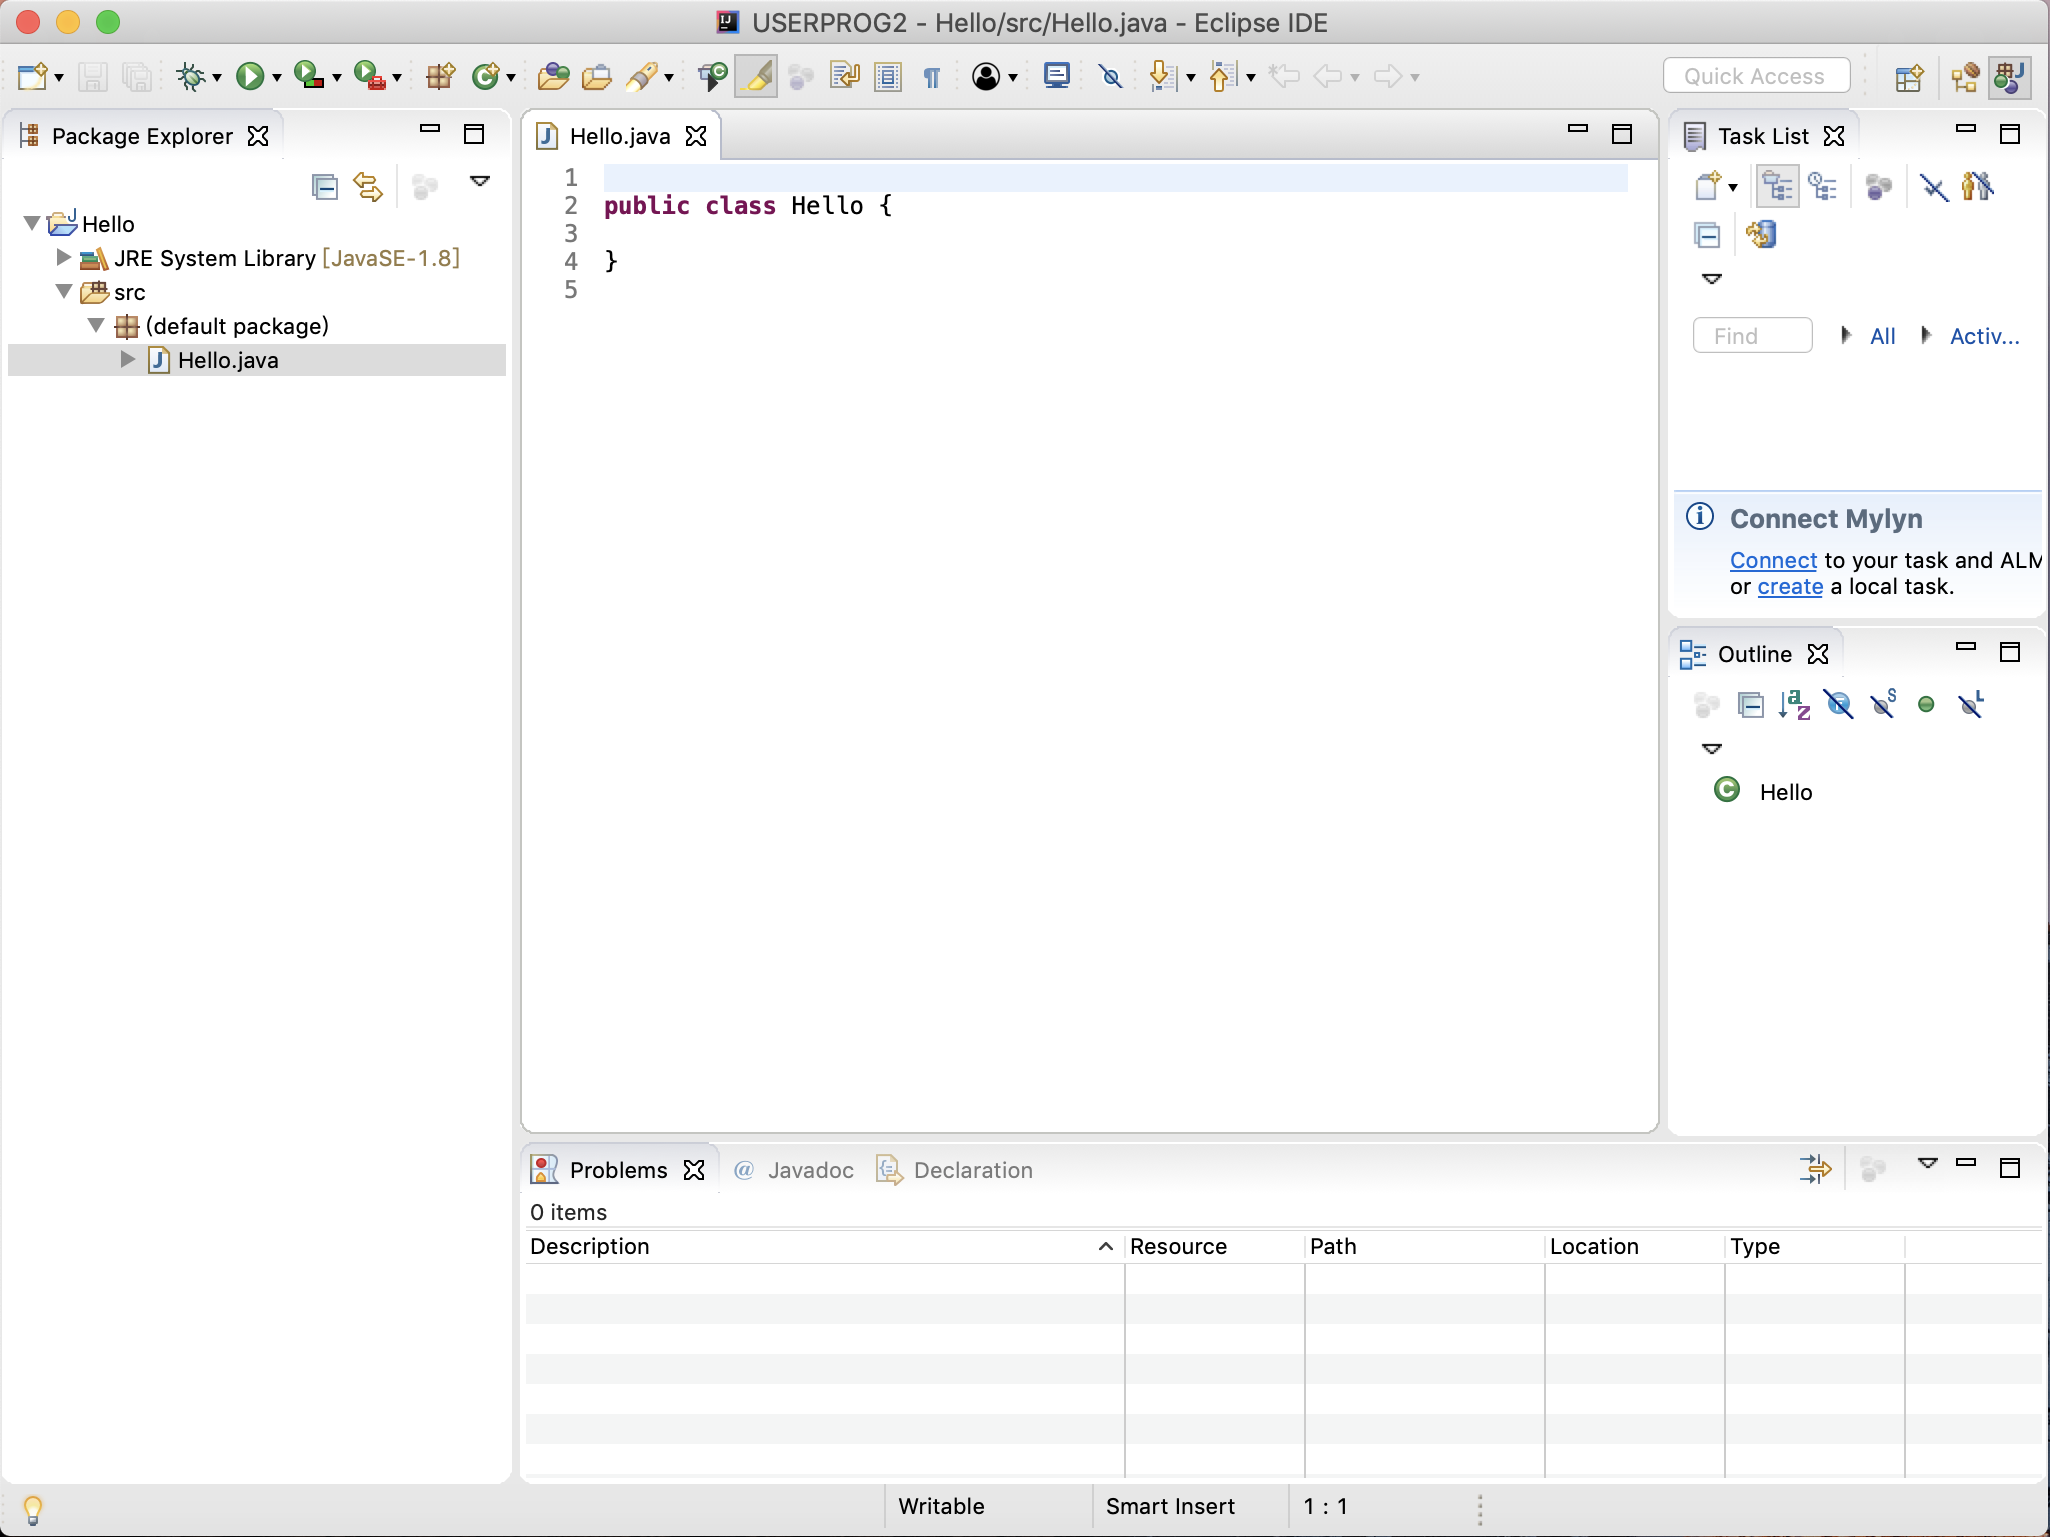Click the tip lightbulb in status bar
2050x1537 pixels.
pyautogui.click(x=33, y=1510)
